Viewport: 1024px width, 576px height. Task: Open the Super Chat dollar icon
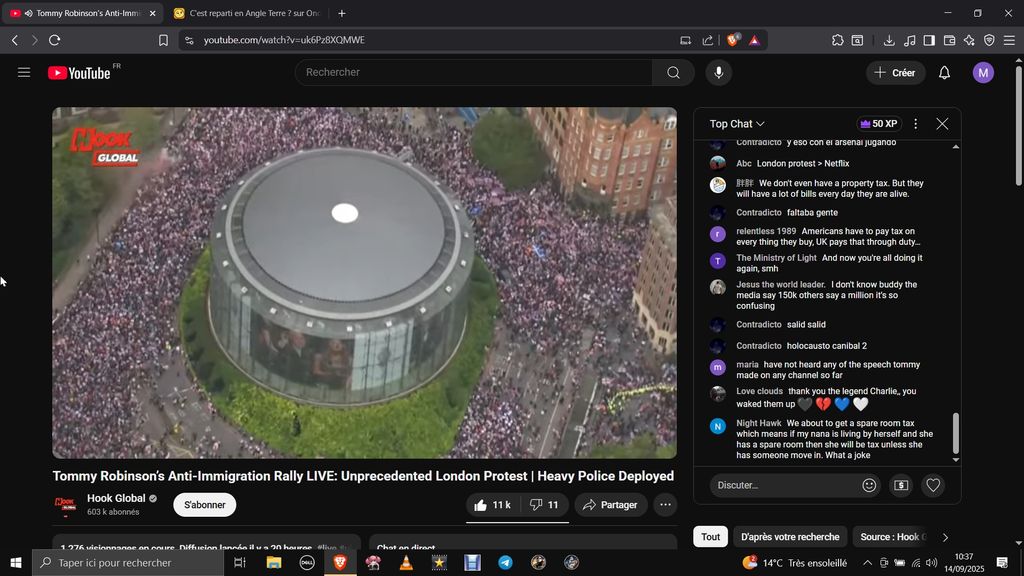pos(901,485)
